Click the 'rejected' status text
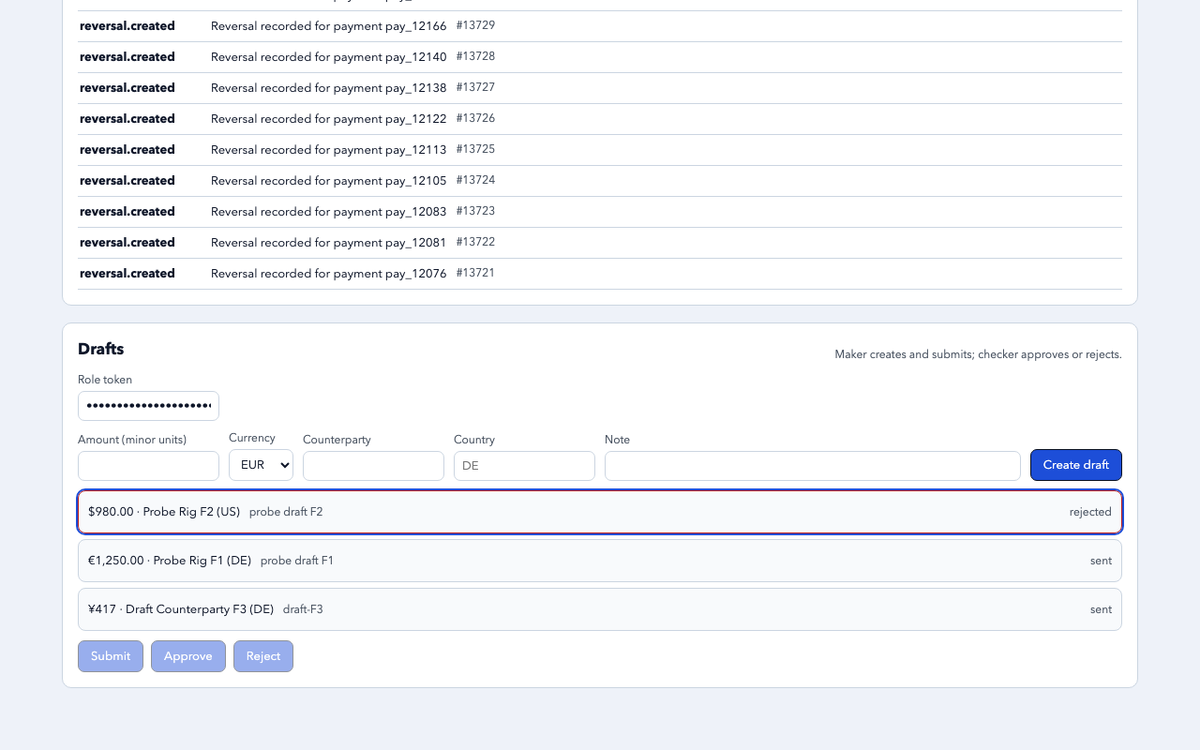The height and width of the screenshot is (750, 1200). (1090, 512)
